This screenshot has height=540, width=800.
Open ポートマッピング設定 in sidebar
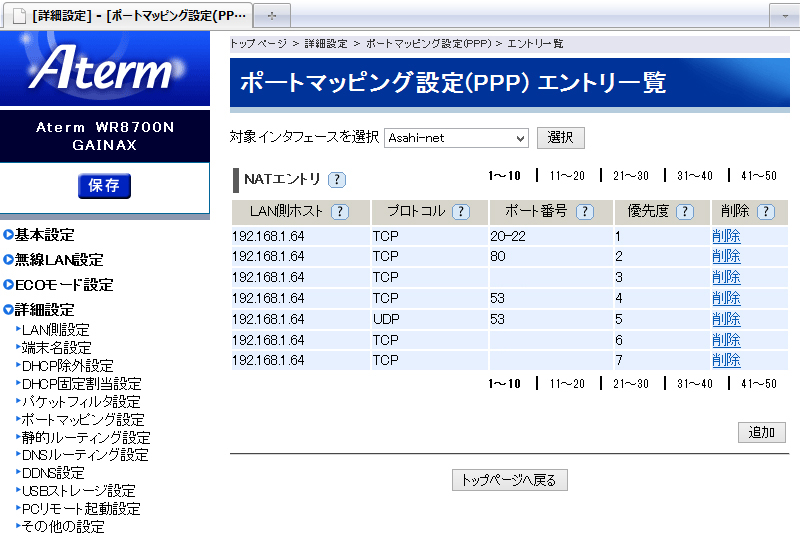(82, 420)
